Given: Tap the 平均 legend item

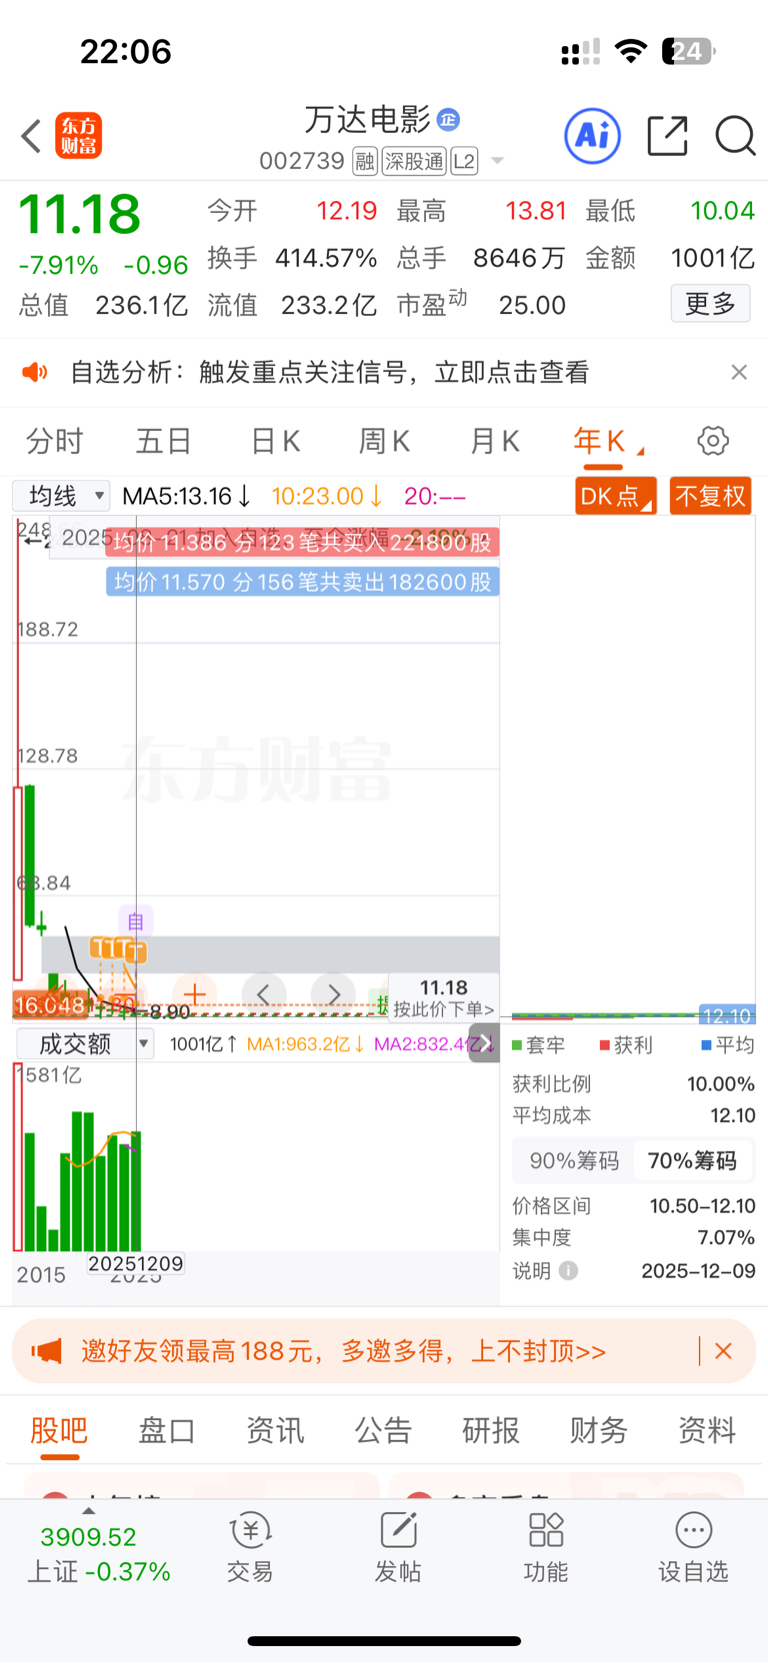Looking at the screenshot, I should pyautogui.click(x=728, y=1045).
